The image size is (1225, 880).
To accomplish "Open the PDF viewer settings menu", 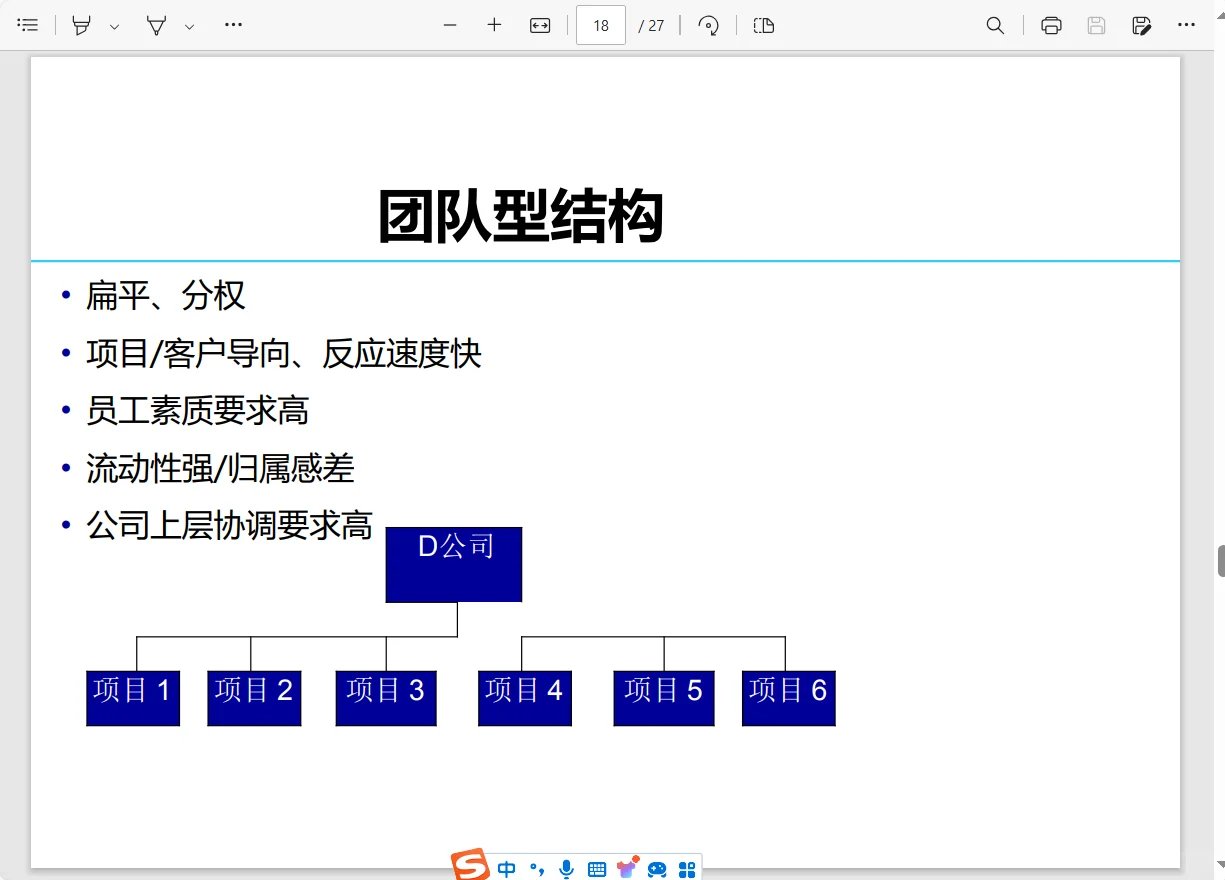I will click(1187, 25).
